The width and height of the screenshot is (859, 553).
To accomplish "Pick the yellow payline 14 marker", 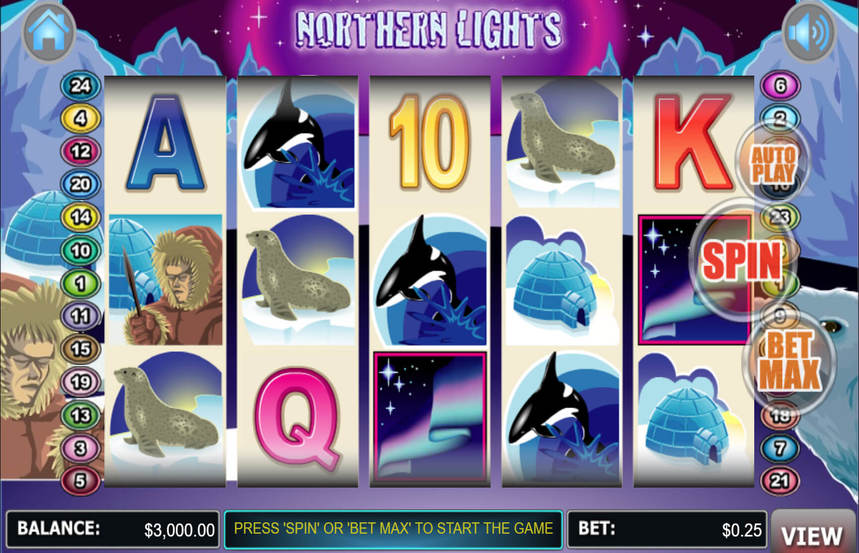I will 81,217.
